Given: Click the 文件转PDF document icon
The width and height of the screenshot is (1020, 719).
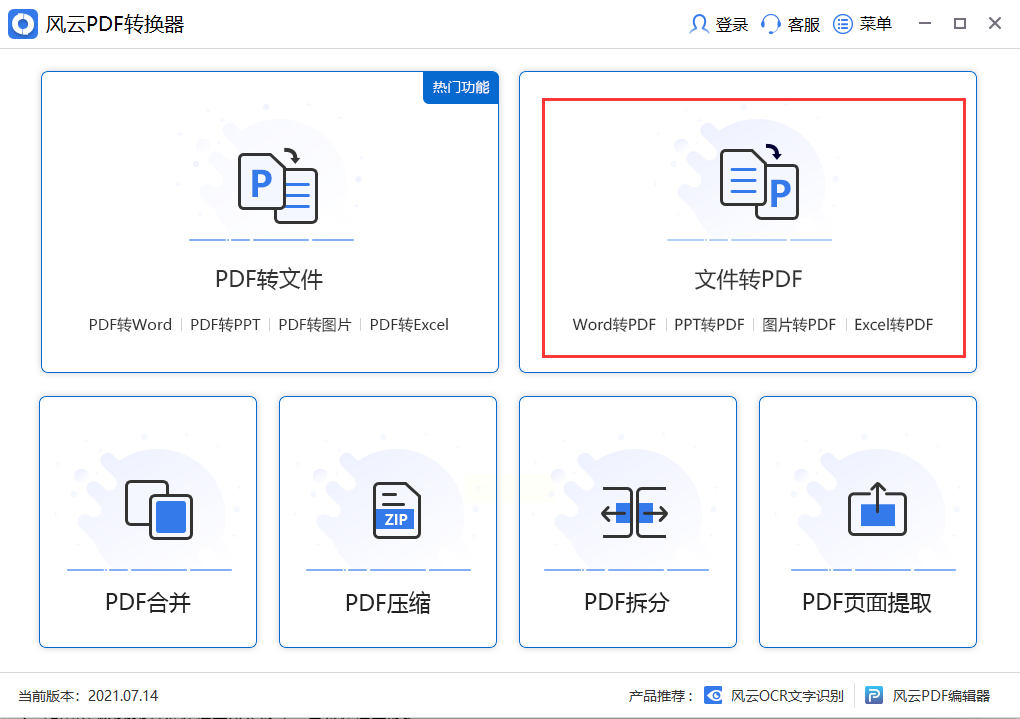Looking at the screenshot, I should point(759,182).
